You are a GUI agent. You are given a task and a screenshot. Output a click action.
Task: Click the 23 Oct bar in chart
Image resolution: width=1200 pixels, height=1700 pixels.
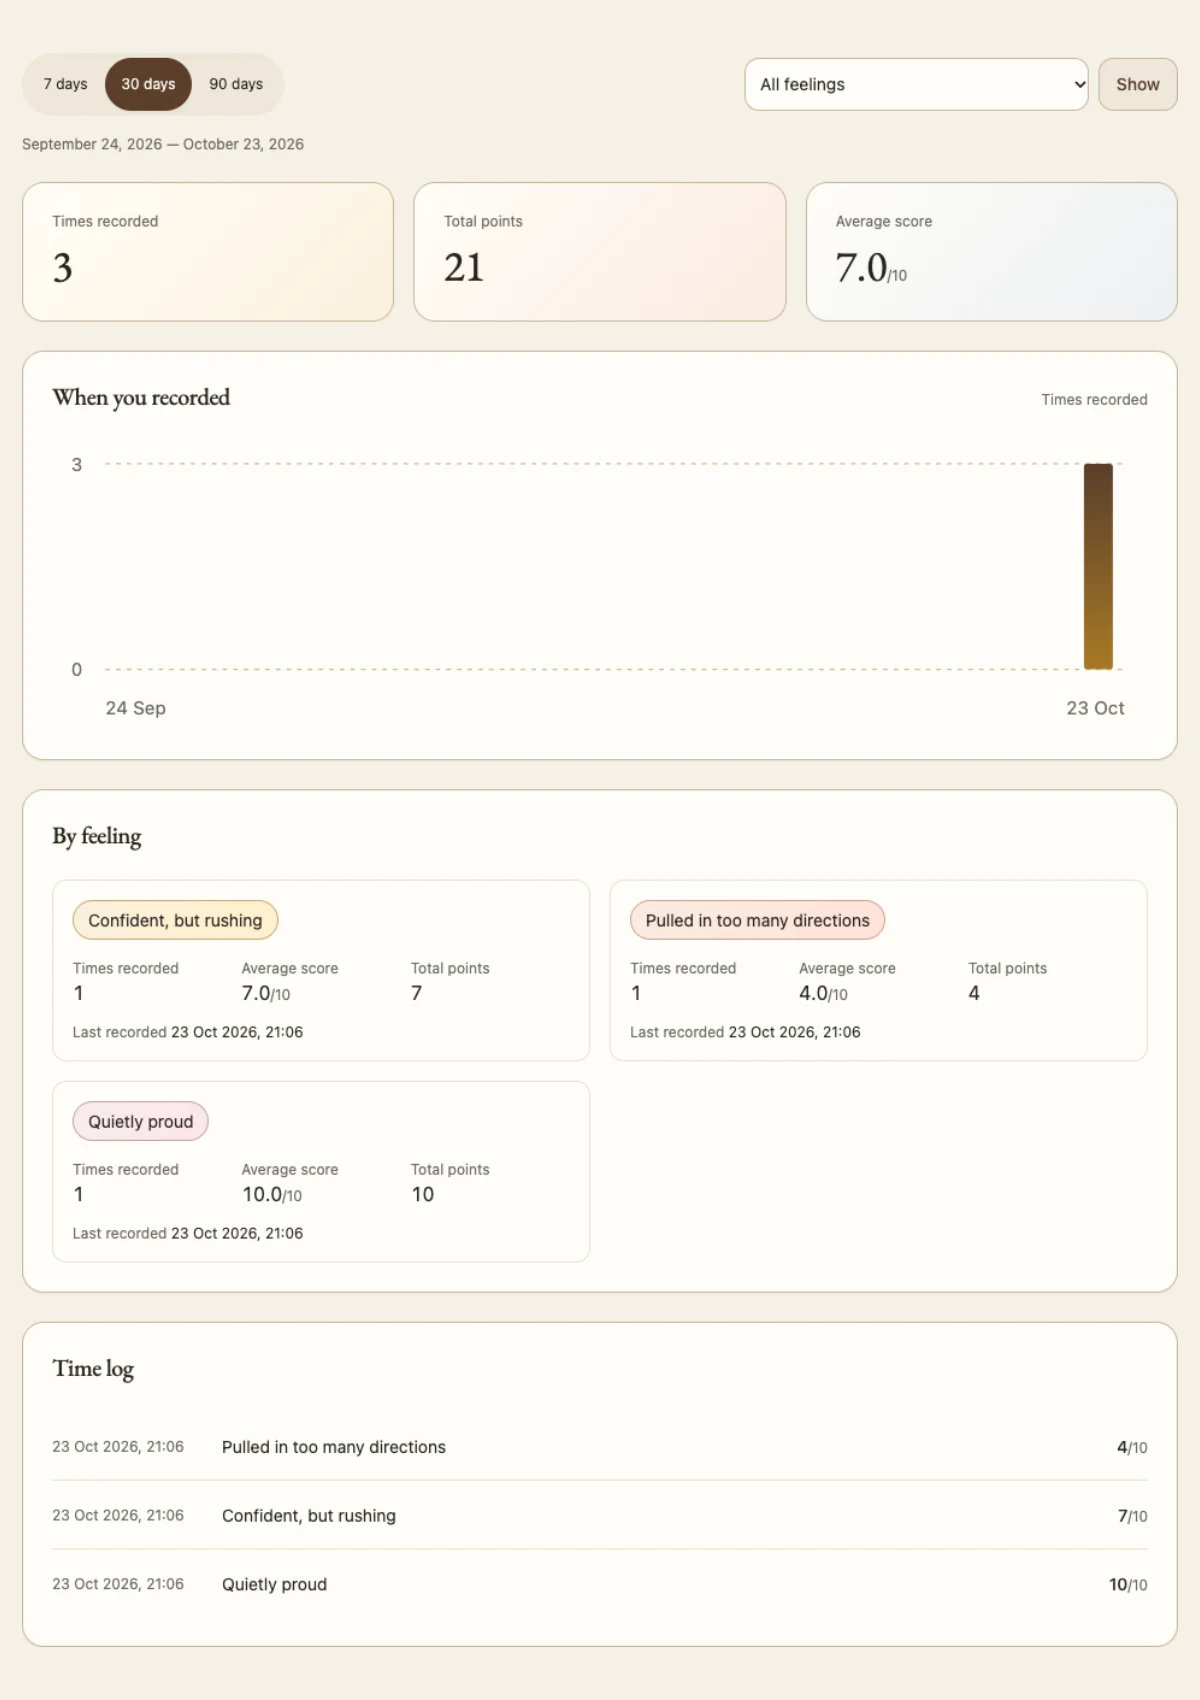[x=1098, y=566]
